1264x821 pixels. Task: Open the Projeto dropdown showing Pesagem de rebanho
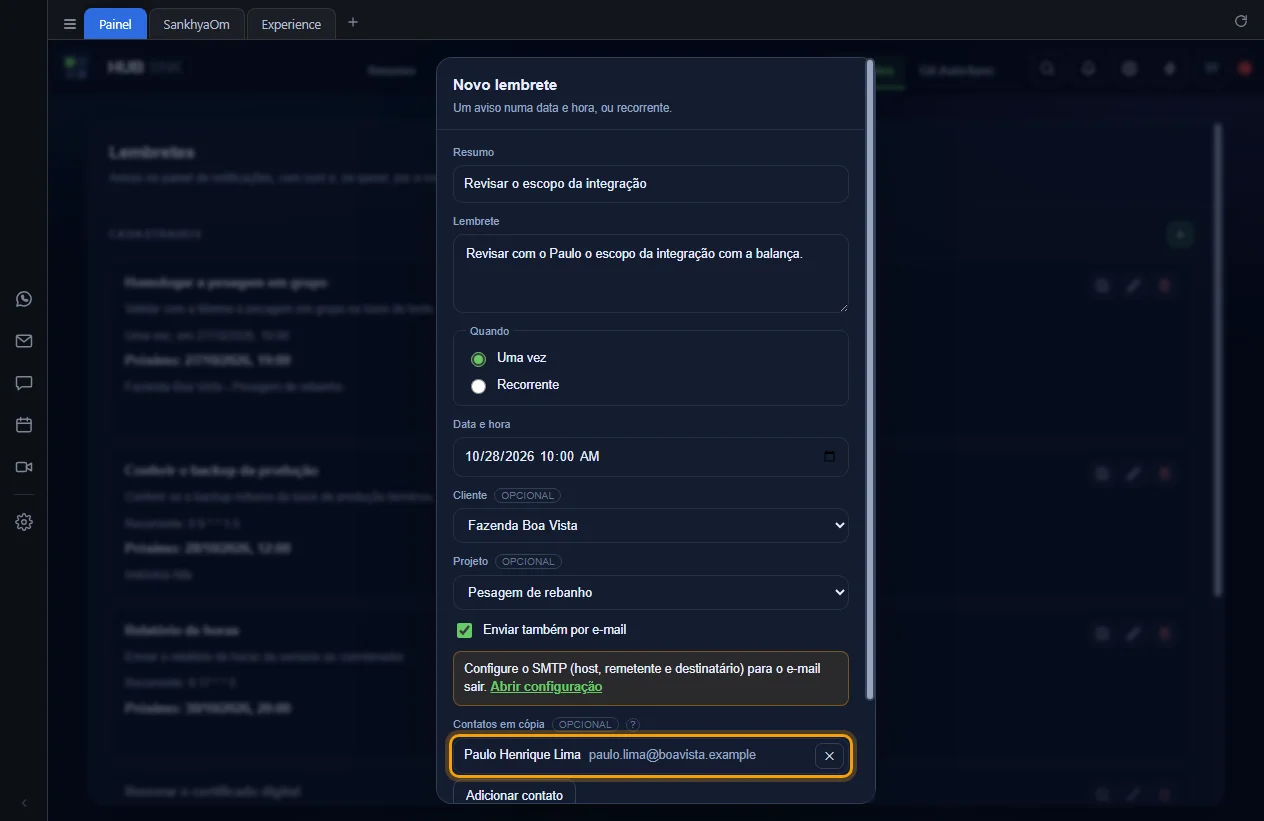click(651, 593)
